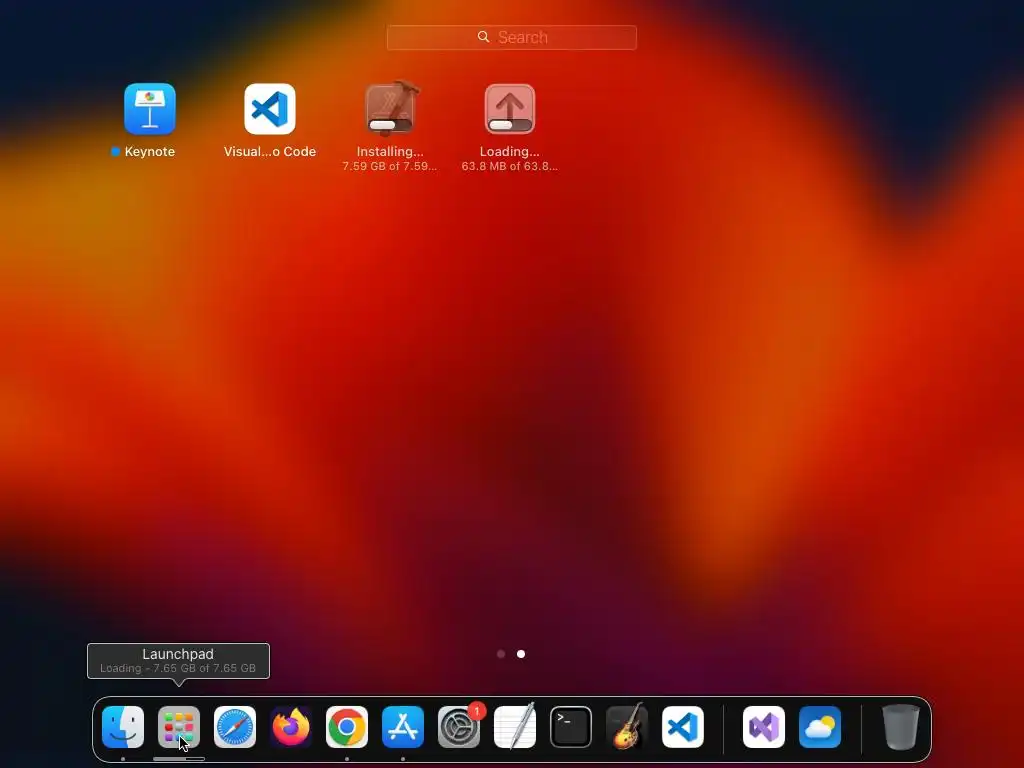Click the Xcode icon showing Installing progress
1024x768 pixels.
pos(390,109)
